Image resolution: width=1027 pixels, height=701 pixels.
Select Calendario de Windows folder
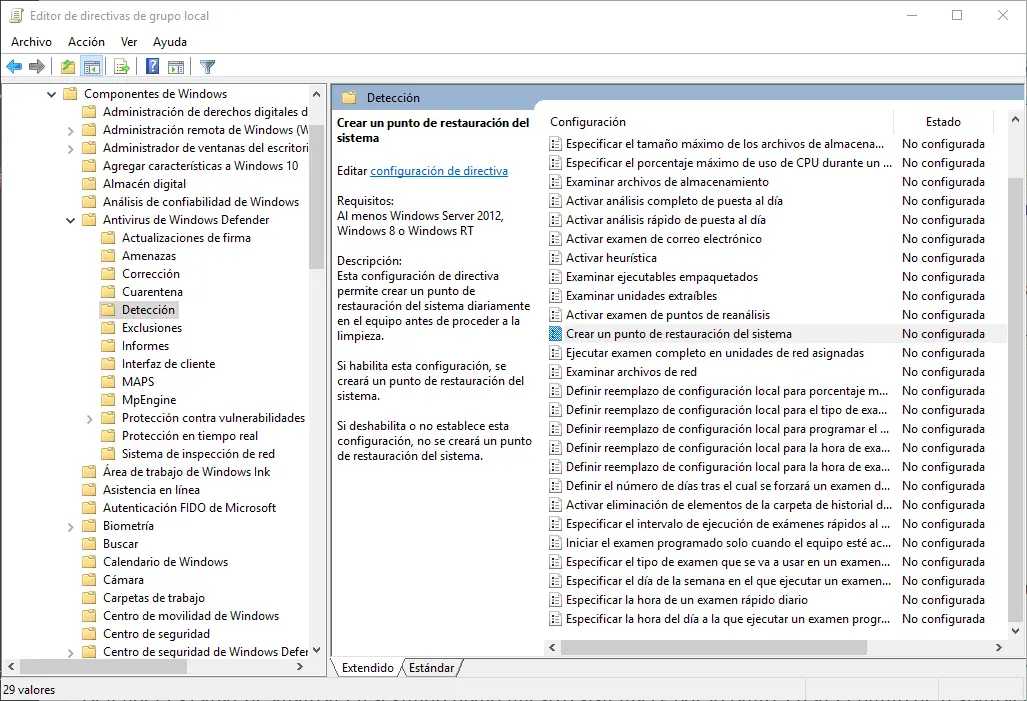click(166, 562)
